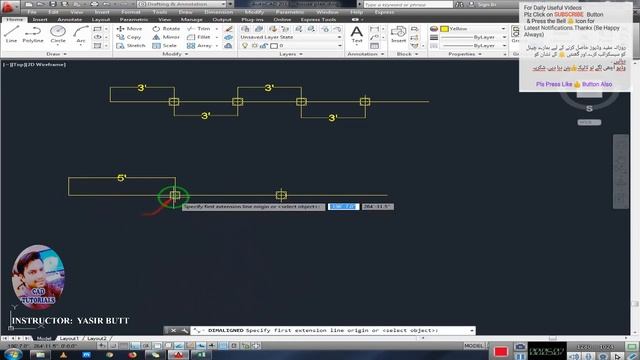Open the Trim tool dropdown arrow
This screenshot has height=360, width=640.
(x=217, y=29)
